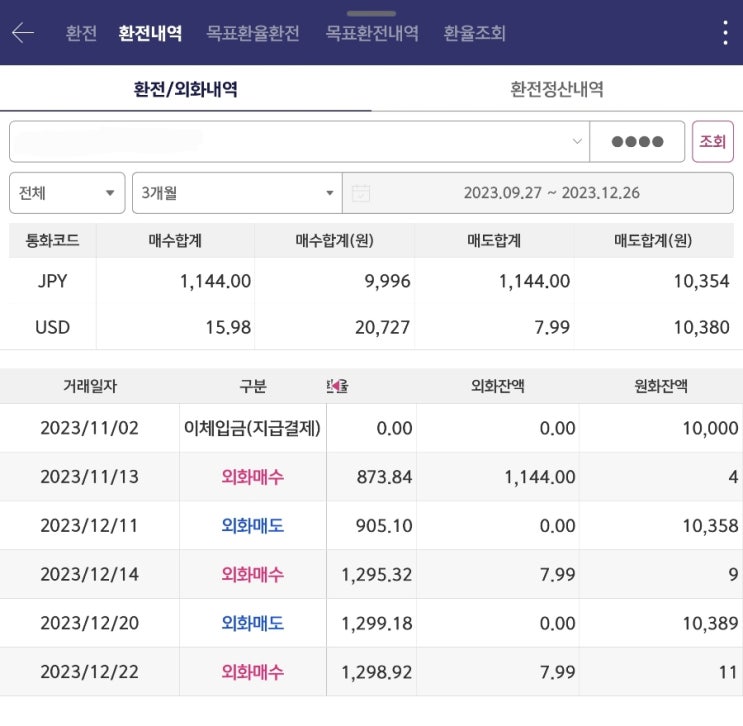743x726 pixels.
Task: Tap the back arrow icon
Action: point(23,33)
